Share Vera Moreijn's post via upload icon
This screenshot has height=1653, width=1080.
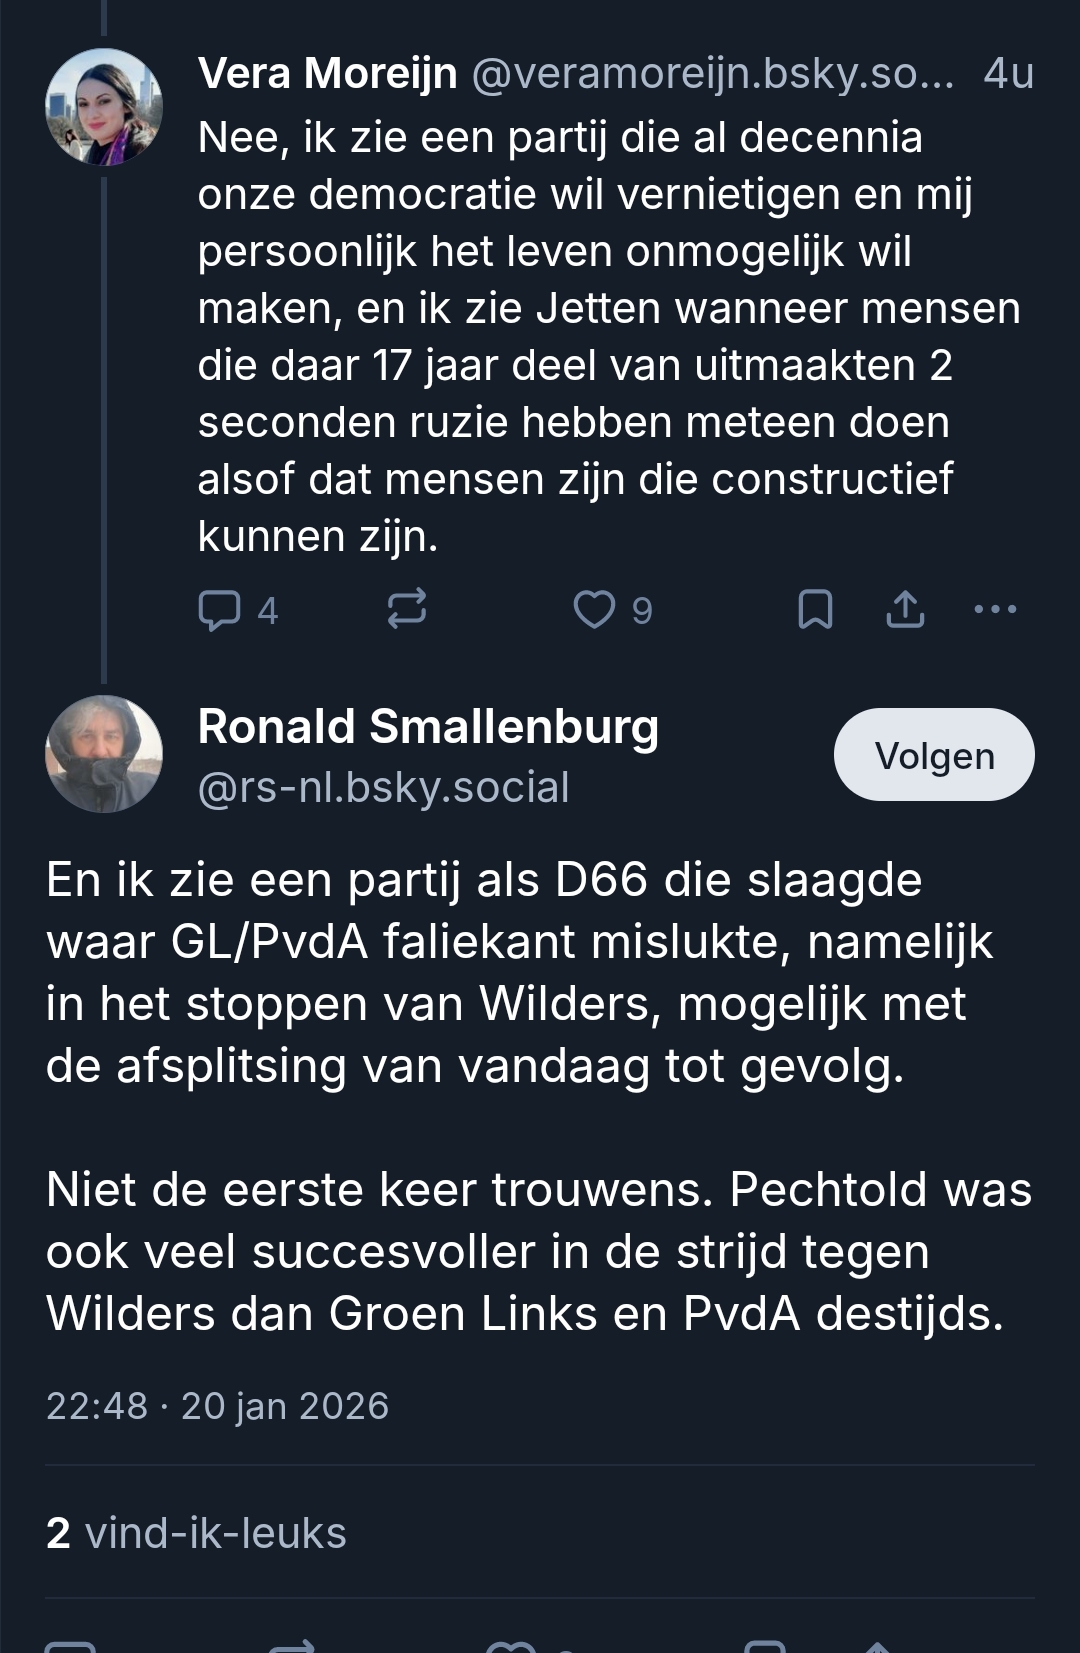click(x=905, y=609)
